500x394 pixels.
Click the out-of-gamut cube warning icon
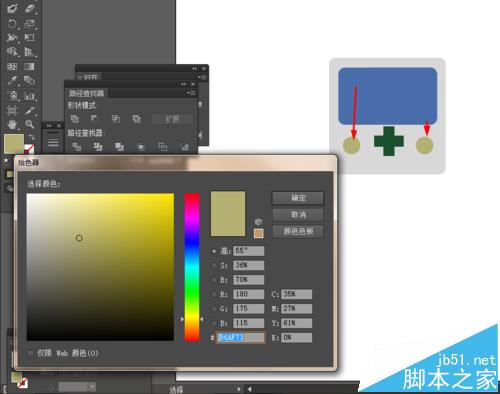coord(258,222)
